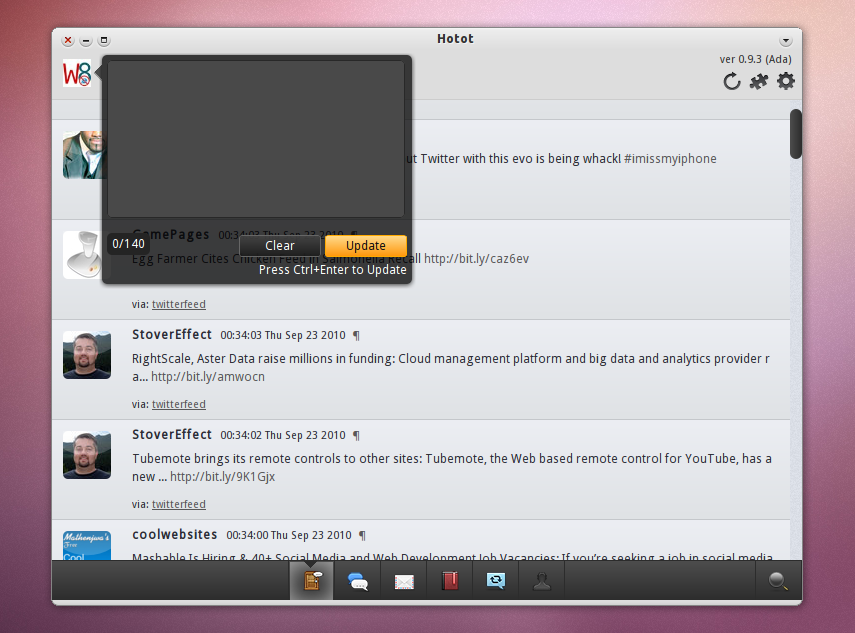Click the 0/140 character counter
This screenshot has width=855, height=633.
tap(129, 244)
